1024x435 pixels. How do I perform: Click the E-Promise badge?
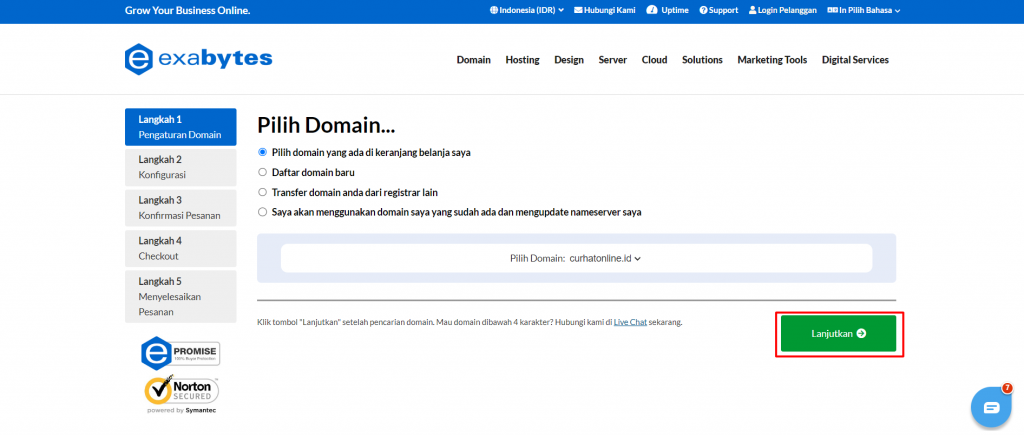tap(181, 353)
